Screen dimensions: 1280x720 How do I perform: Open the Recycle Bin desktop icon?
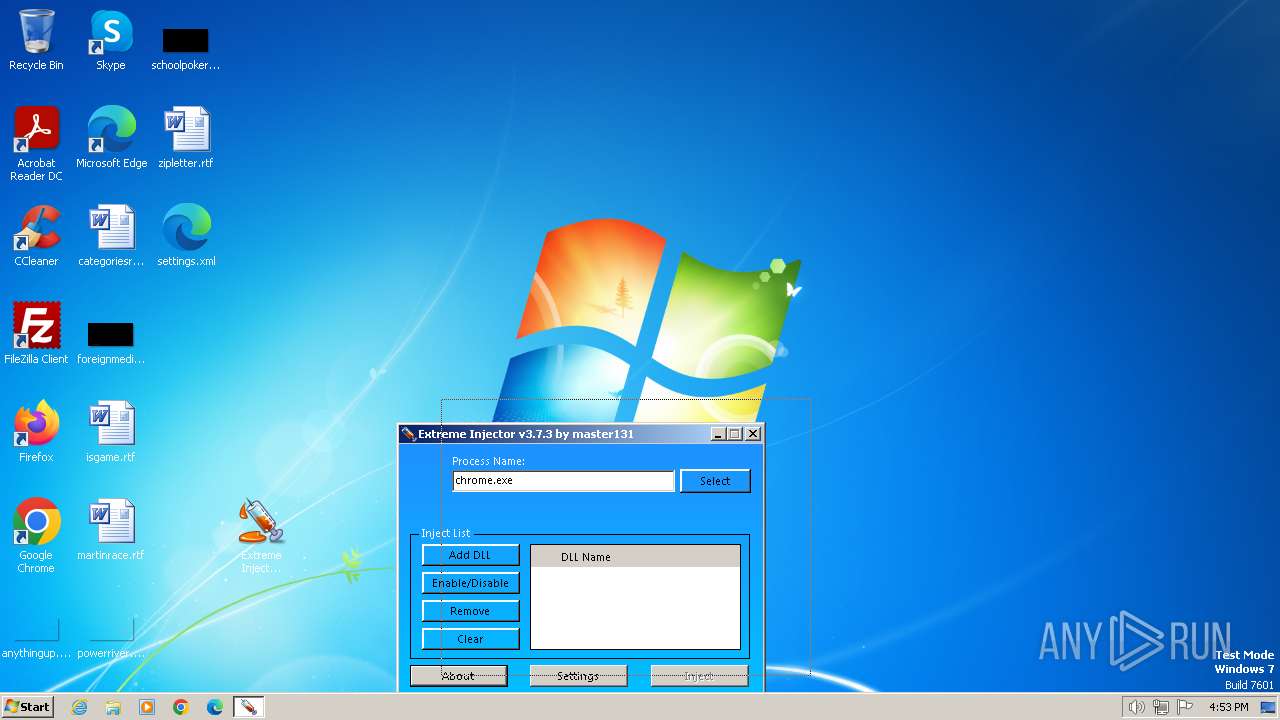point(36,40)
